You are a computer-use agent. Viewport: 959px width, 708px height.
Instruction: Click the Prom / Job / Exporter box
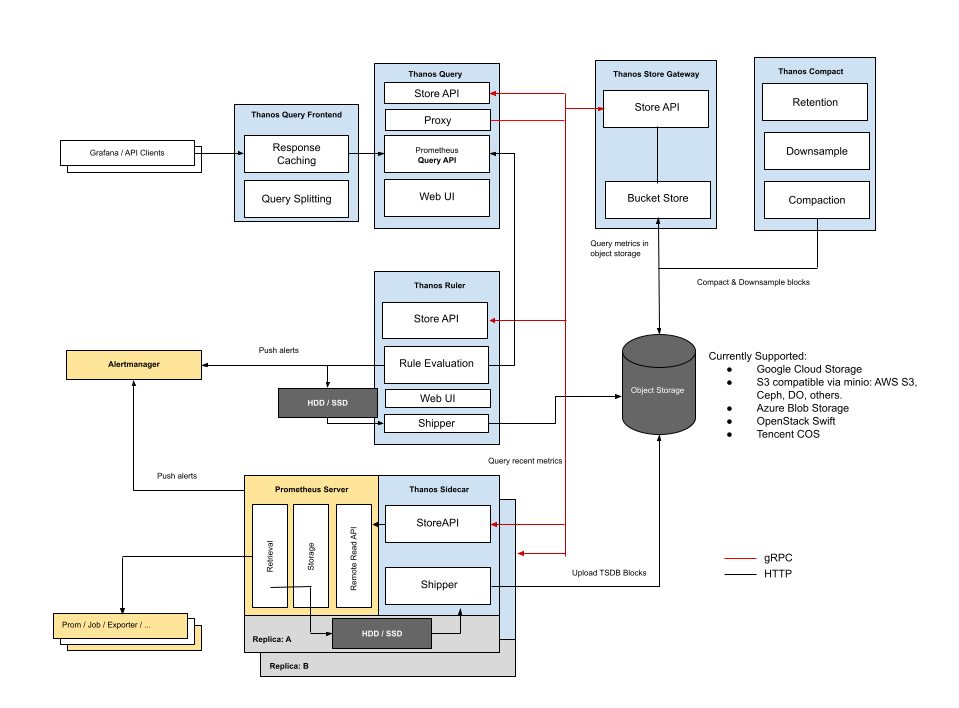click(x=120, y=625)
